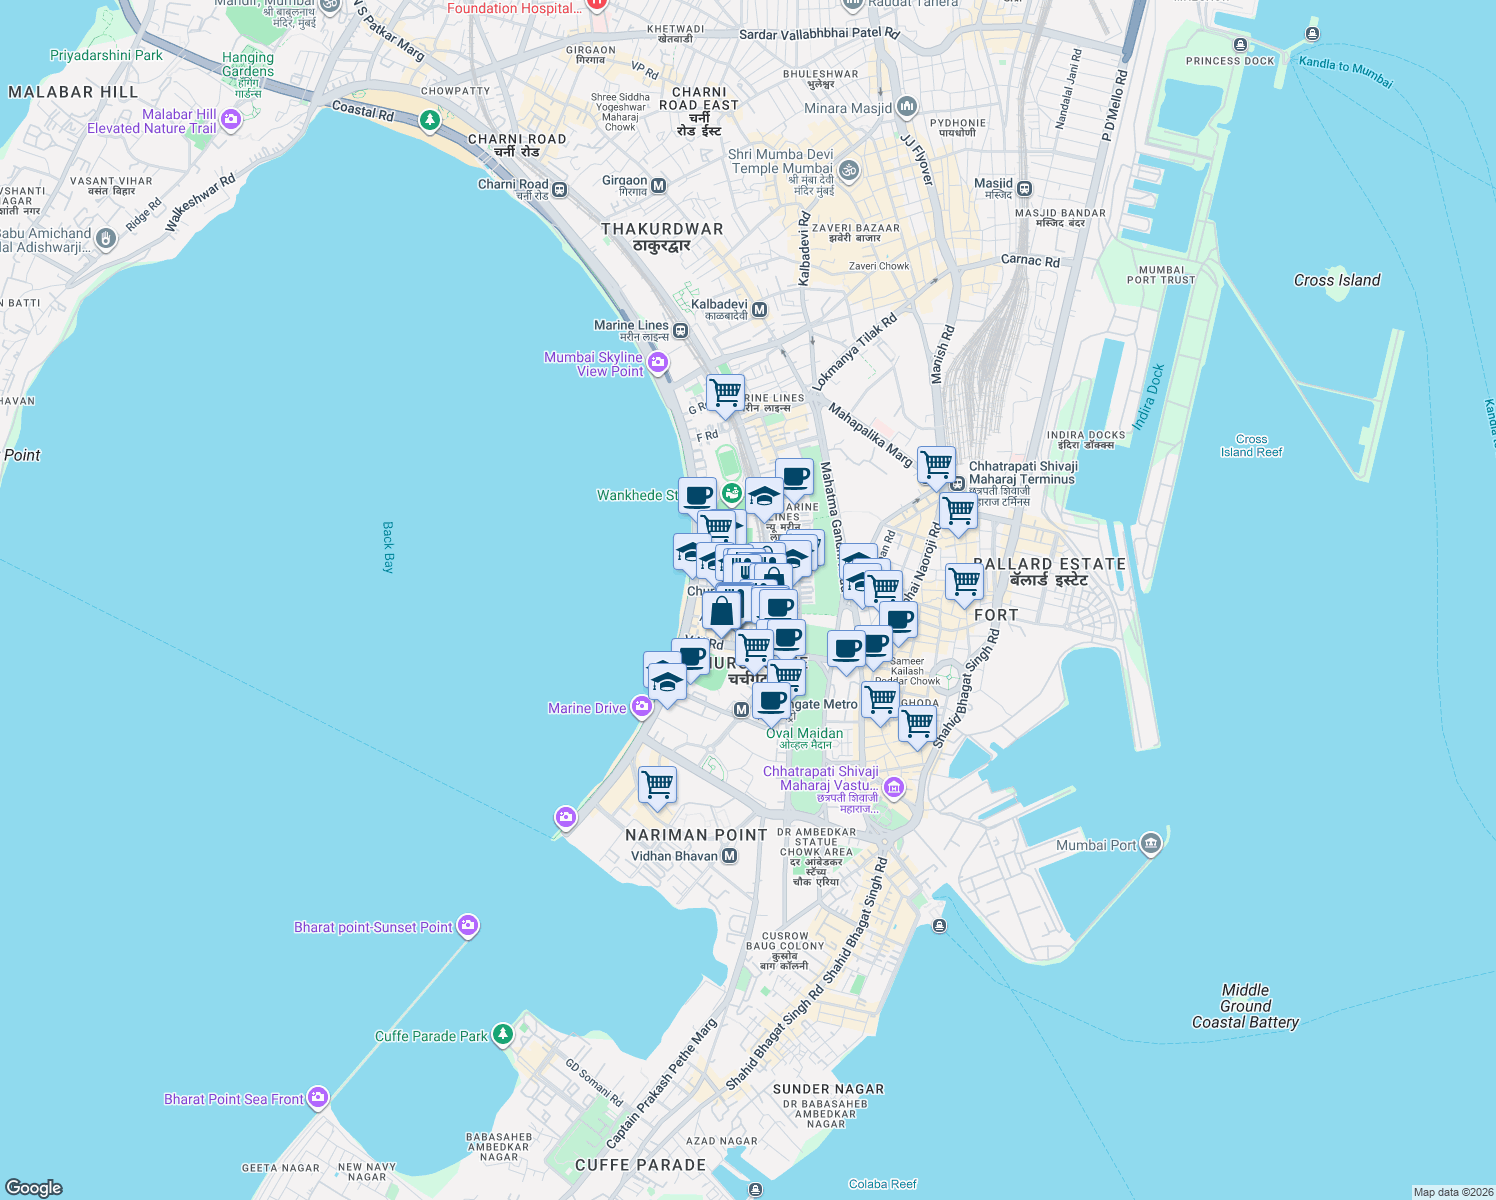
Task: Click the Carnac Rd street label
Action: [1030, 260]
